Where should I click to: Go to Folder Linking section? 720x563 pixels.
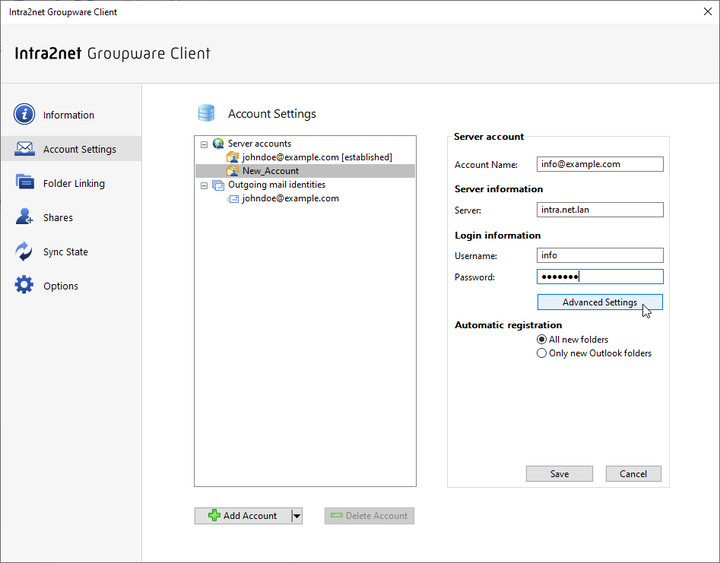[x=71, y=183]
